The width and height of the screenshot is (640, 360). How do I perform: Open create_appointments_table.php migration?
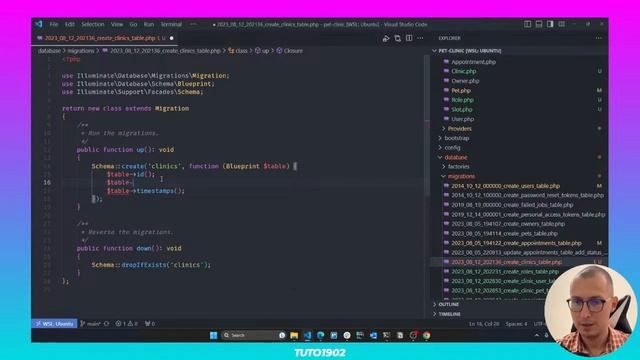[x=516, y=243]
